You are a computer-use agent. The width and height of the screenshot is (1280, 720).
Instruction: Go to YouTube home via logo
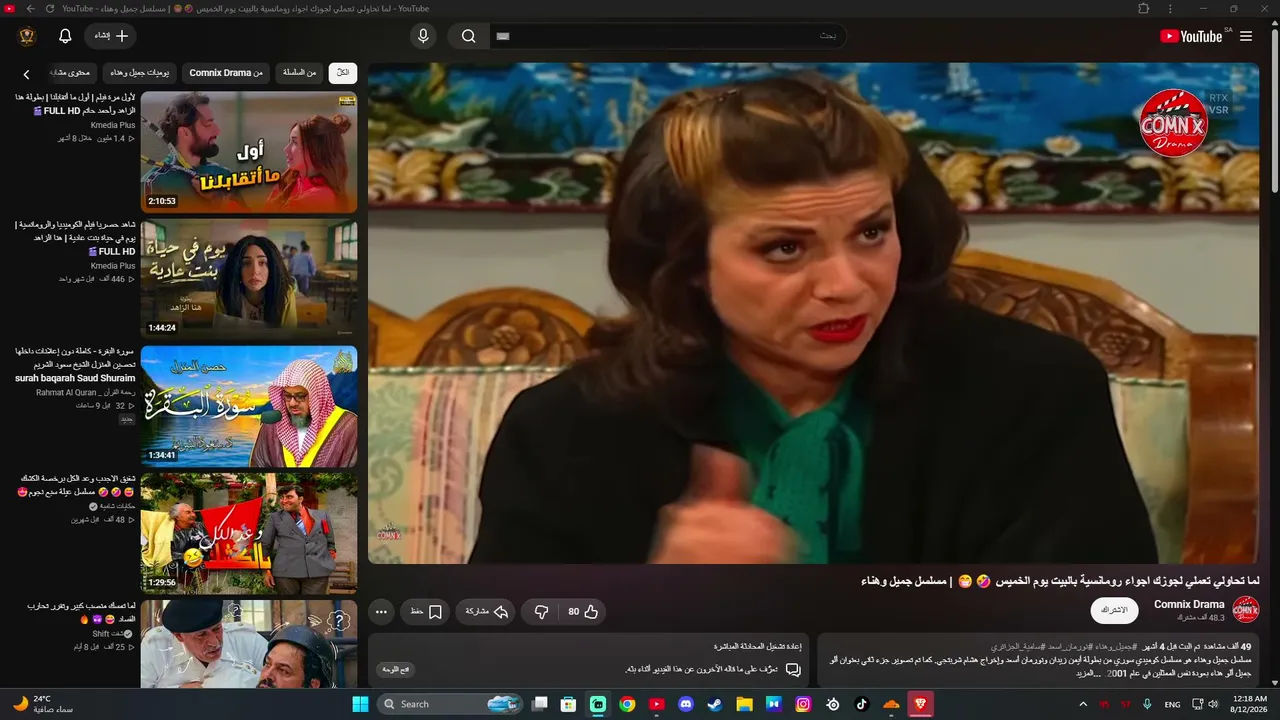point(1191,36)
